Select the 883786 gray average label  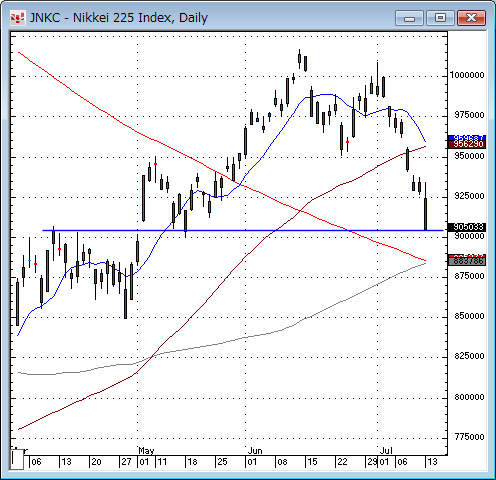[467, 261]
